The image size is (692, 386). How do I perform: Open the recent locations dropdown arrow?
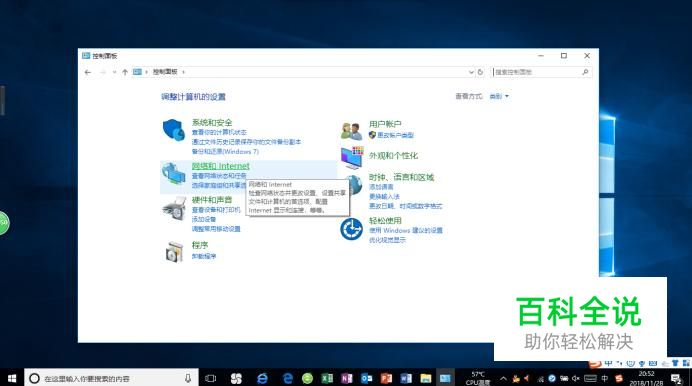pyautogui.click(x=114, y=72)
